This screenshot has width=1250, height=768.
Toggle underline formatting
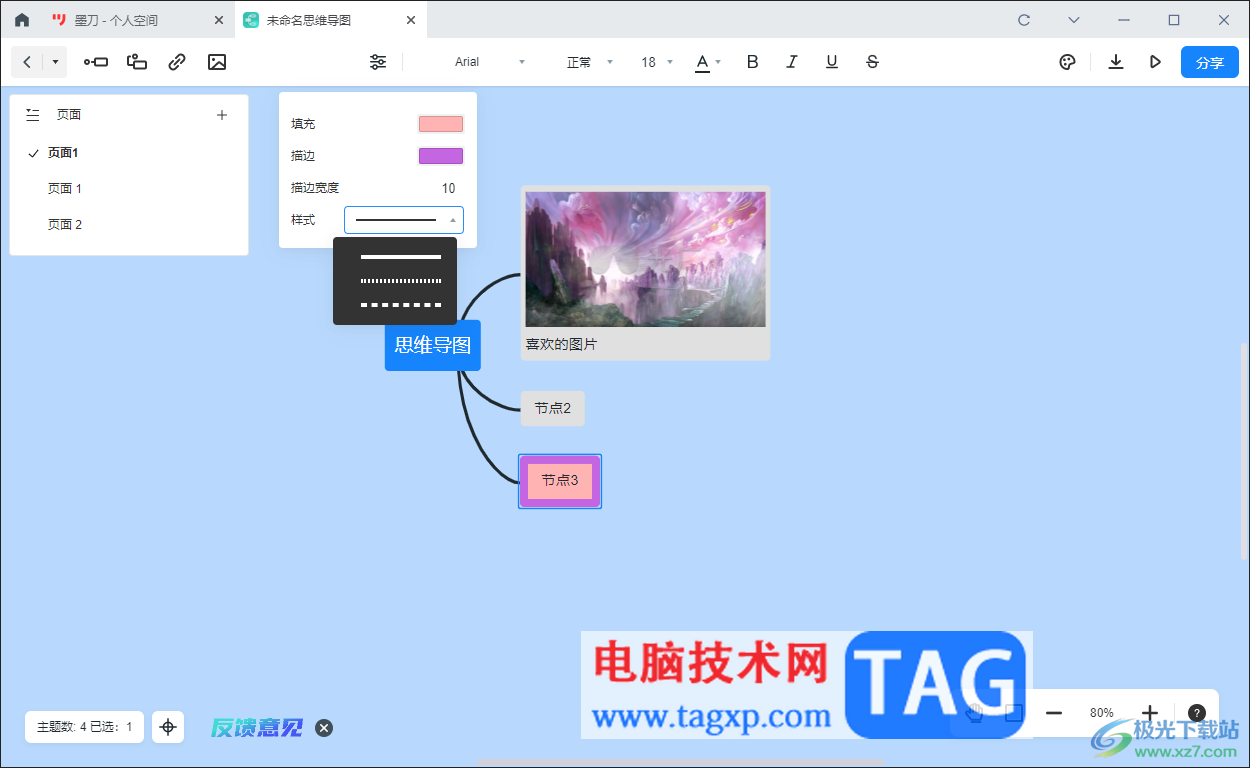[x=832, y=62]
